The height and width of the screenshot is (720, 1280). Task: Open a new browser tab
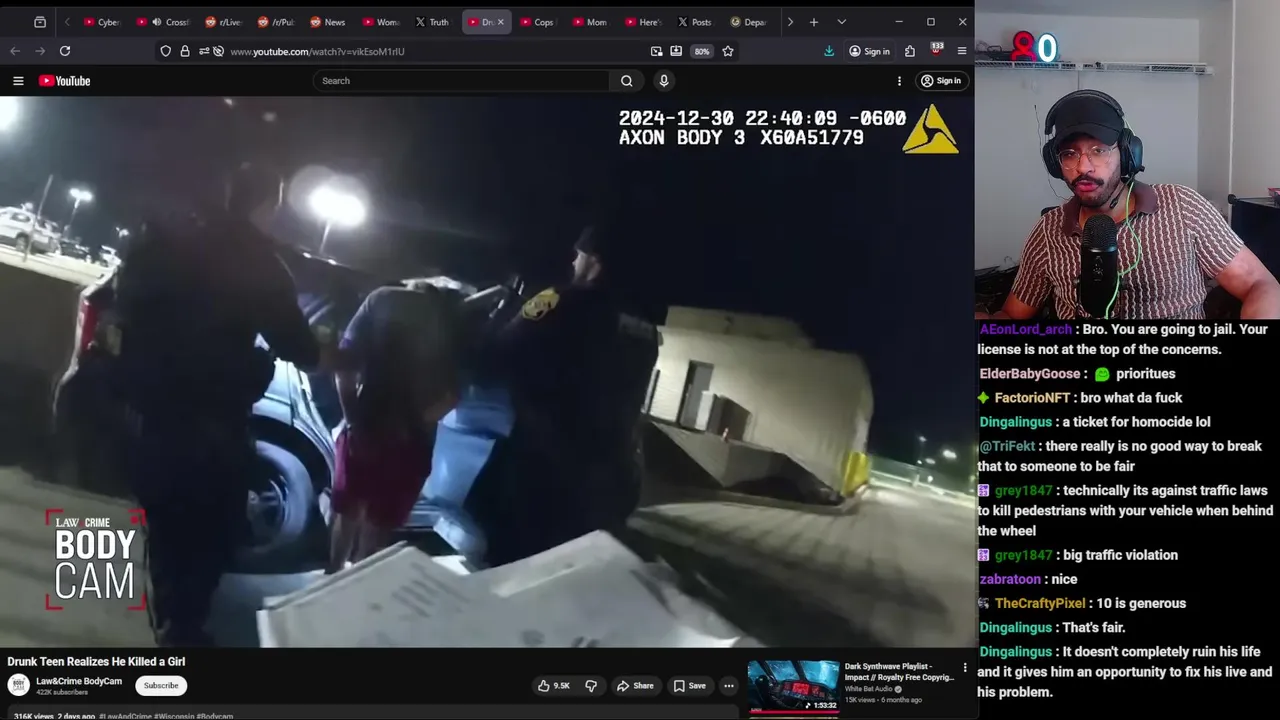click(x=814, y=22)
